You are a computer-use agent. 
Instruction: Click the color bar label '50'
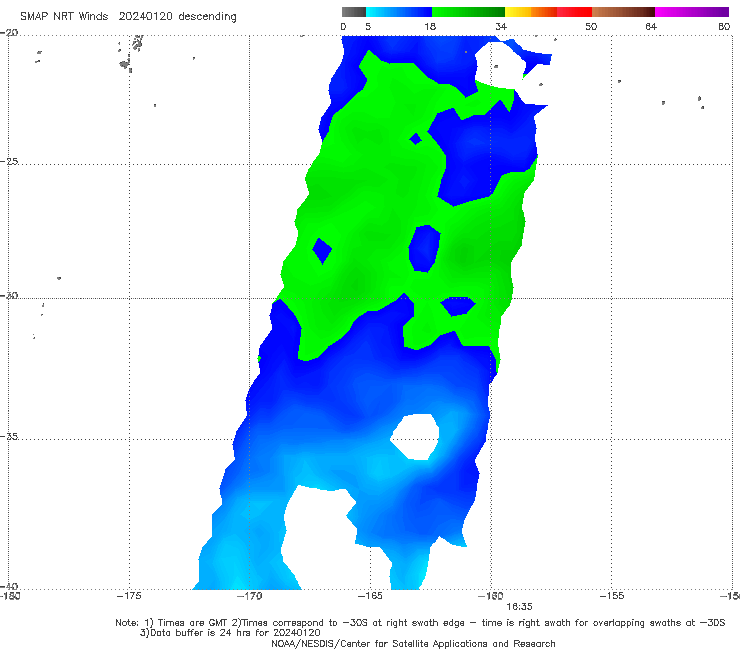point(591,26)
